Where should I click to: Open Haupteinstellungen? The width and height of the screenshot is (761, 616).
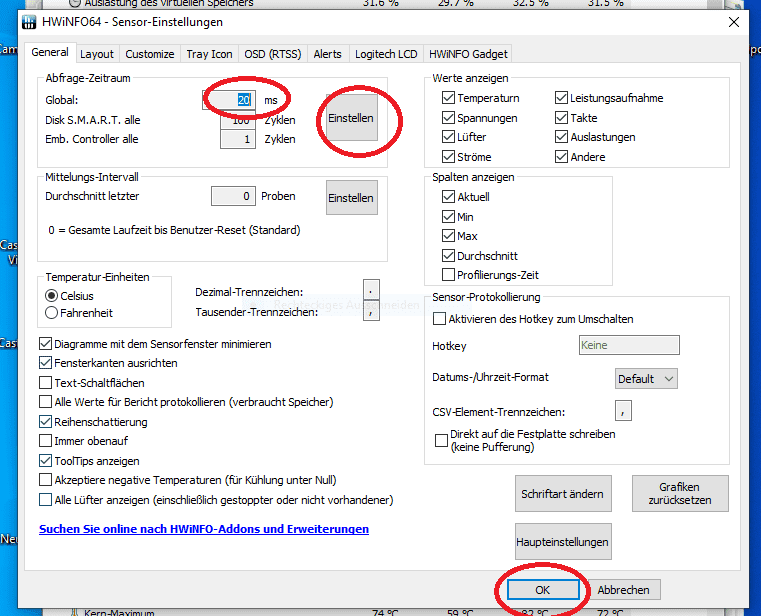pos(563,542)
